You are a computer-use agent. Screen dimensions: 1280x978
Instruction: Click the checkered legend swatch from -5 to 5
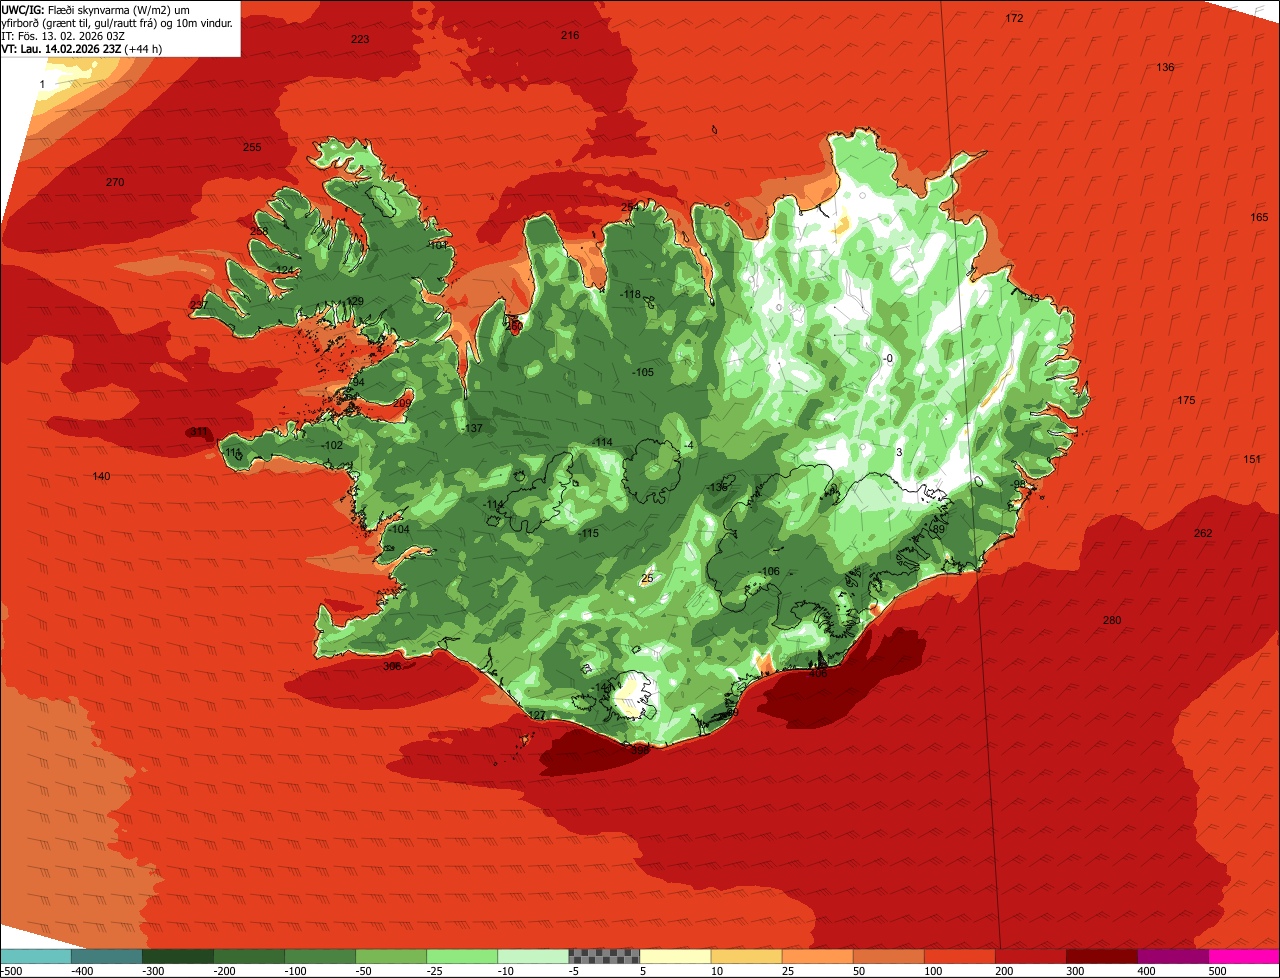pos(604,956)
